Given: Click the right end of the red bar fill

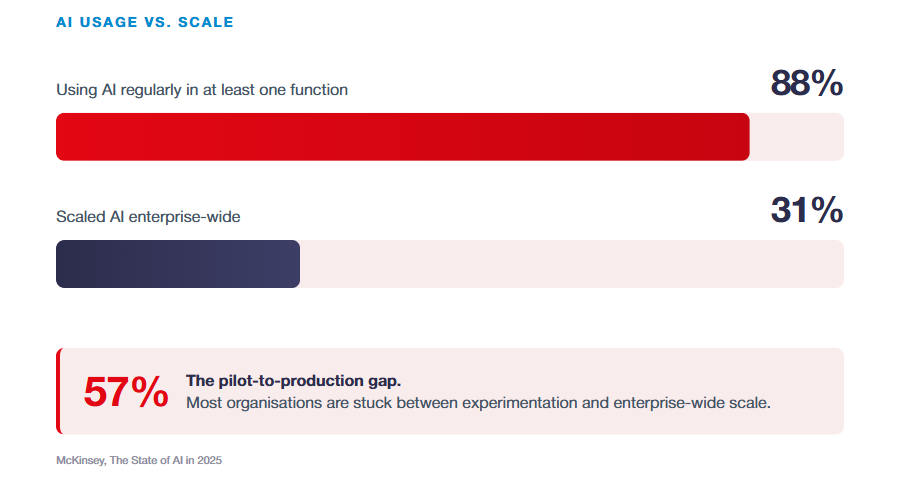Looking at the screenshot, I should click(x=744, y=137).
